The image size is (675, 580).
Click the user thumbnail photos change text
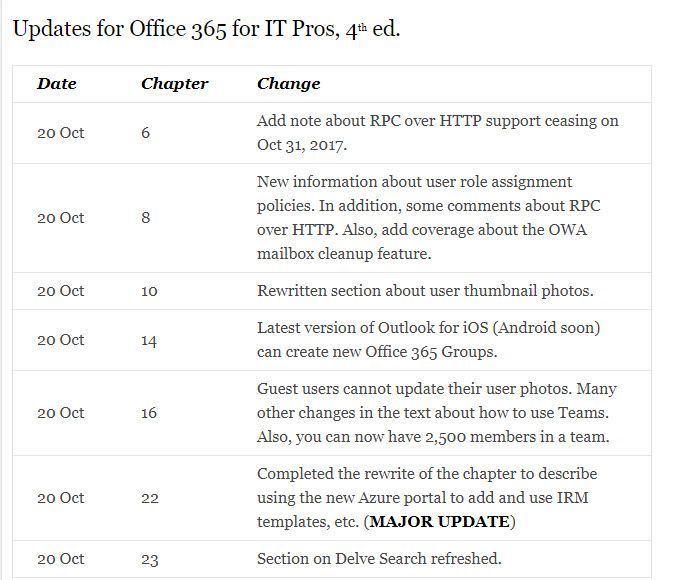click(x=425, y=291)
